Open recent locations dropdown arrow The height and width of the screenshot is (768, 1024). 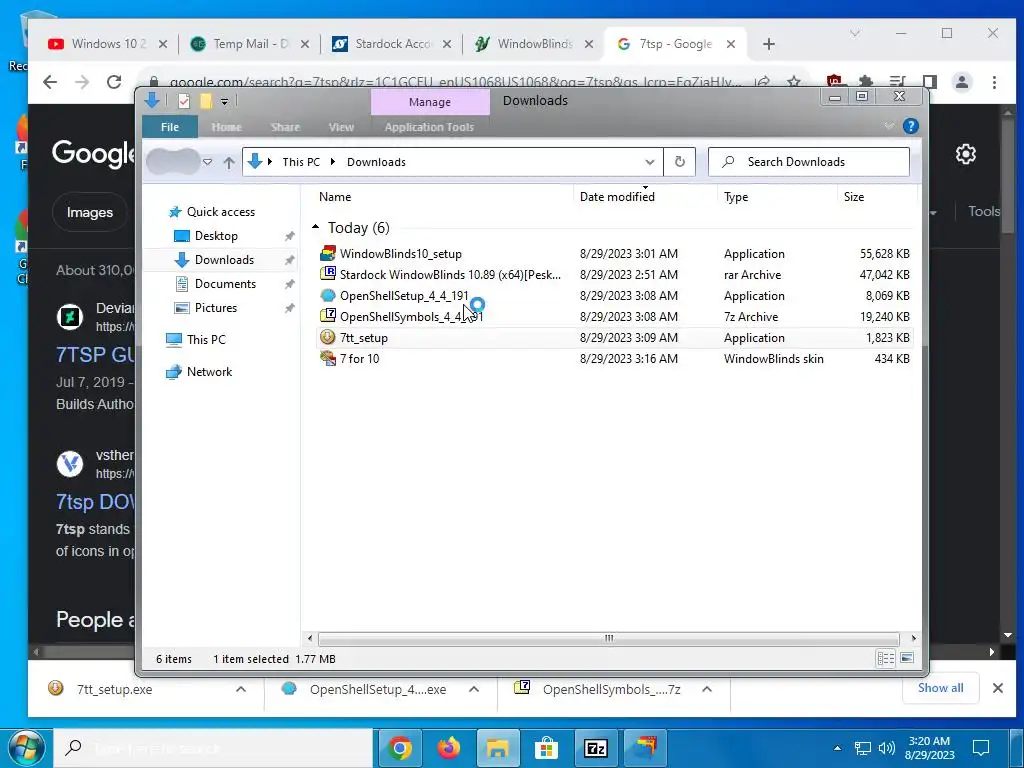coord(208,162)
